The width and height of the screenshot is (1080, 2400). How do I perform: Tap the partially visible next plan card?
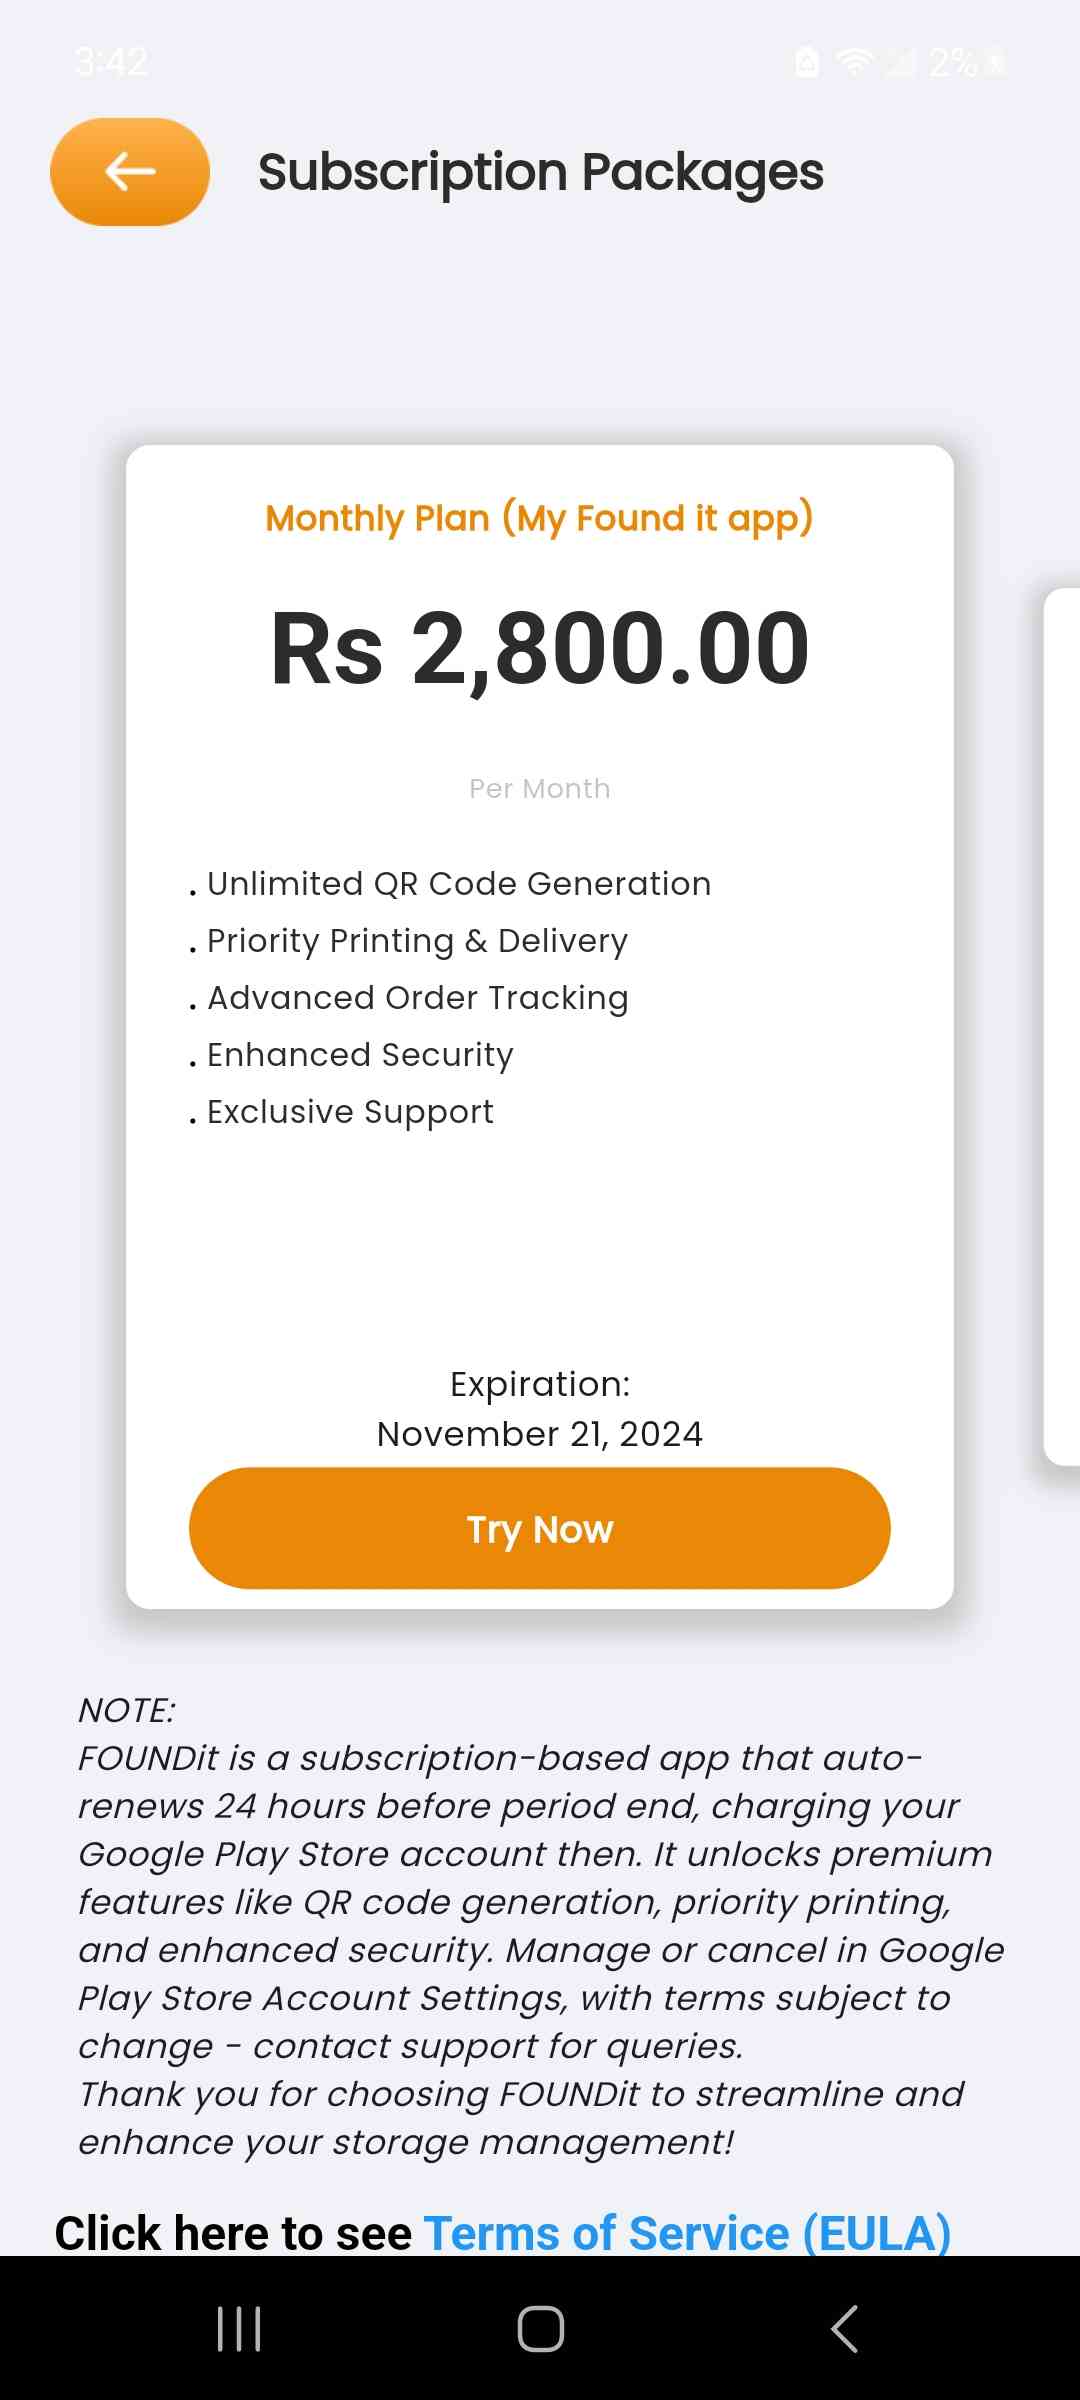1062,1026
